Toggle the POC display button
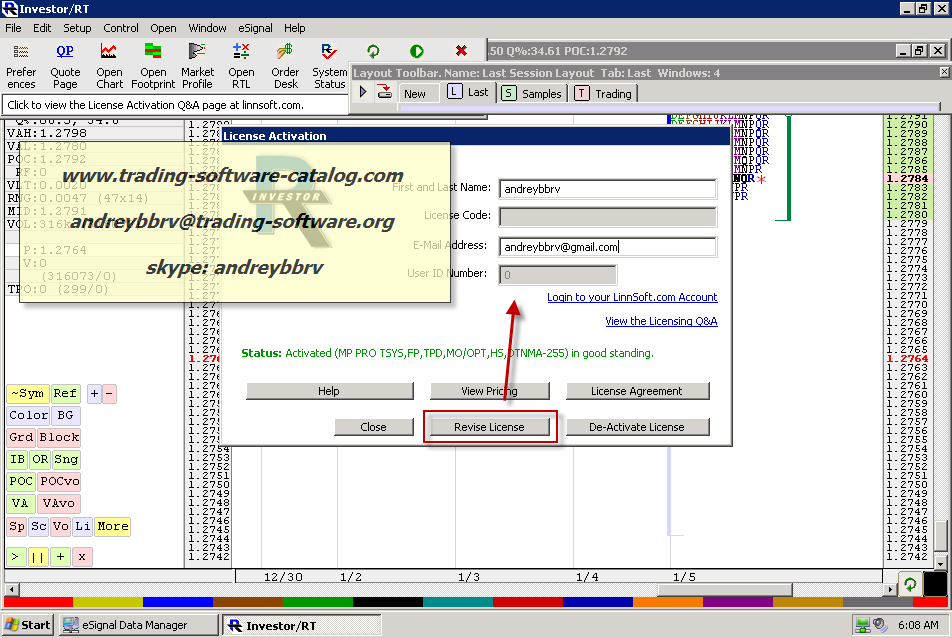Image resolution: width=952 pixels, height=638 pixels. point(19,482)
